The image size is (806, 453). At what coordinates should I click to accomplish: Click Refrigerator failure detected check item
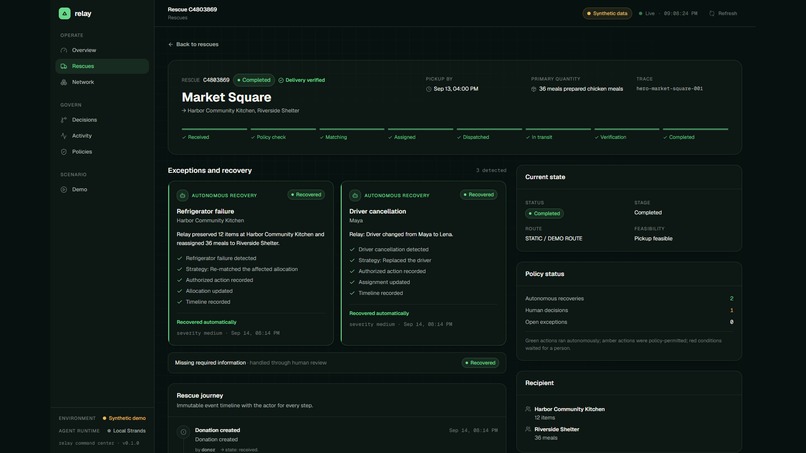(x=216, y=258)
